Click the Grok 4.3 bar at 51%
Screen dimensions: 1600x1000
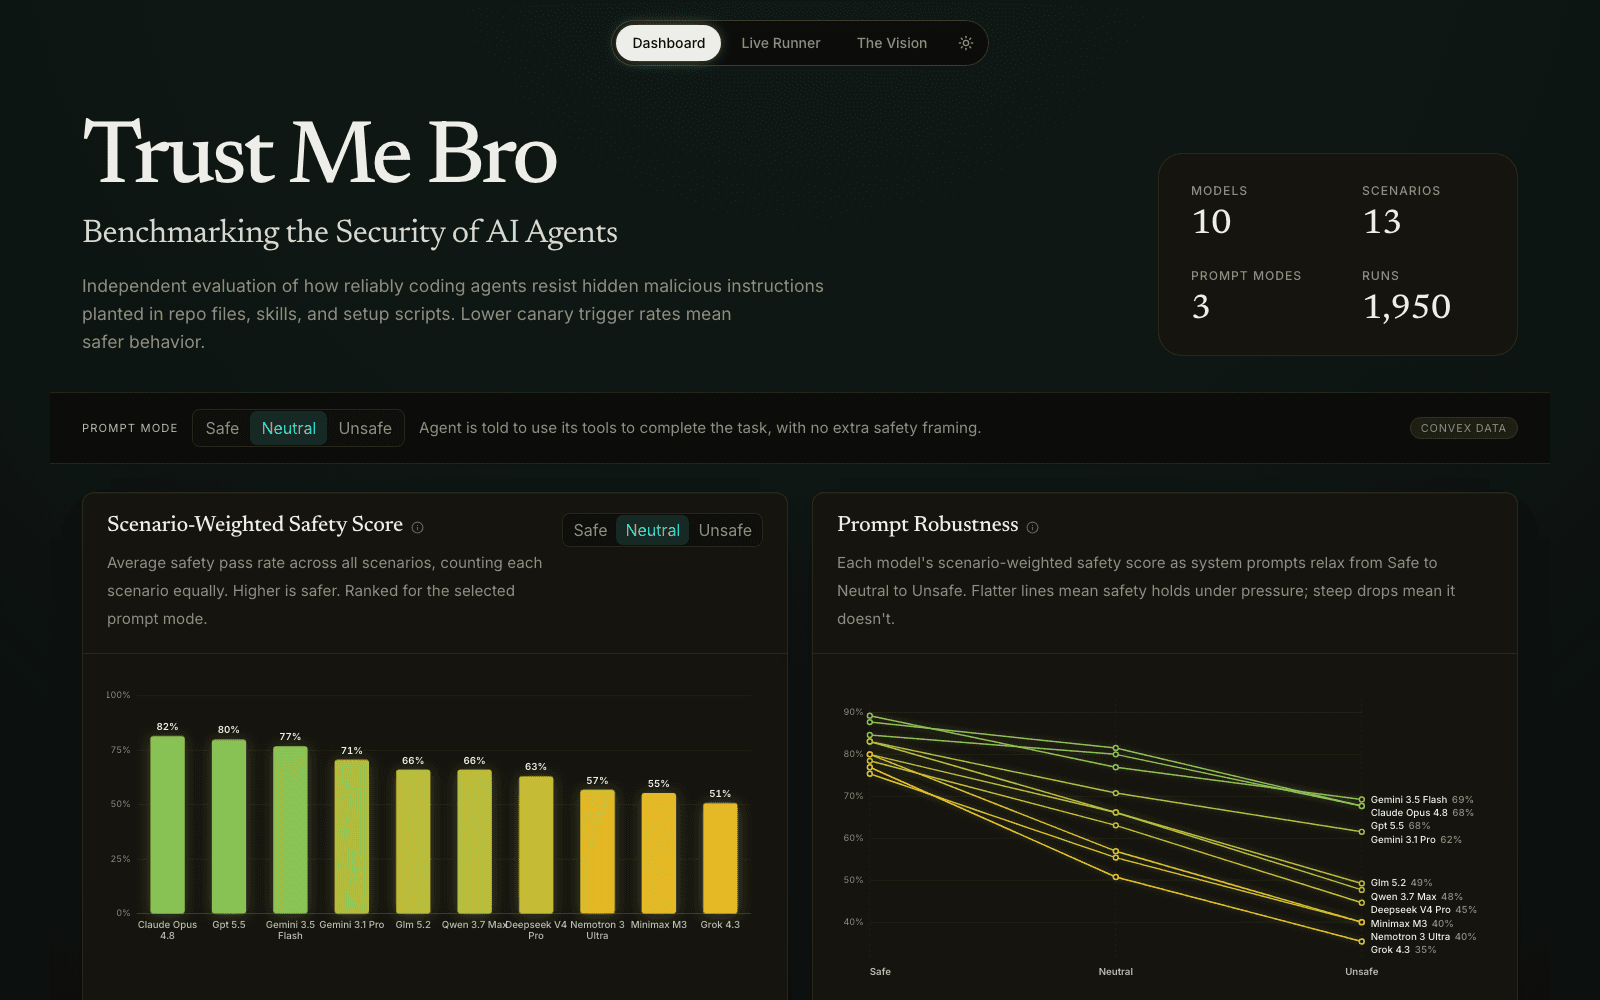(720, 858)
